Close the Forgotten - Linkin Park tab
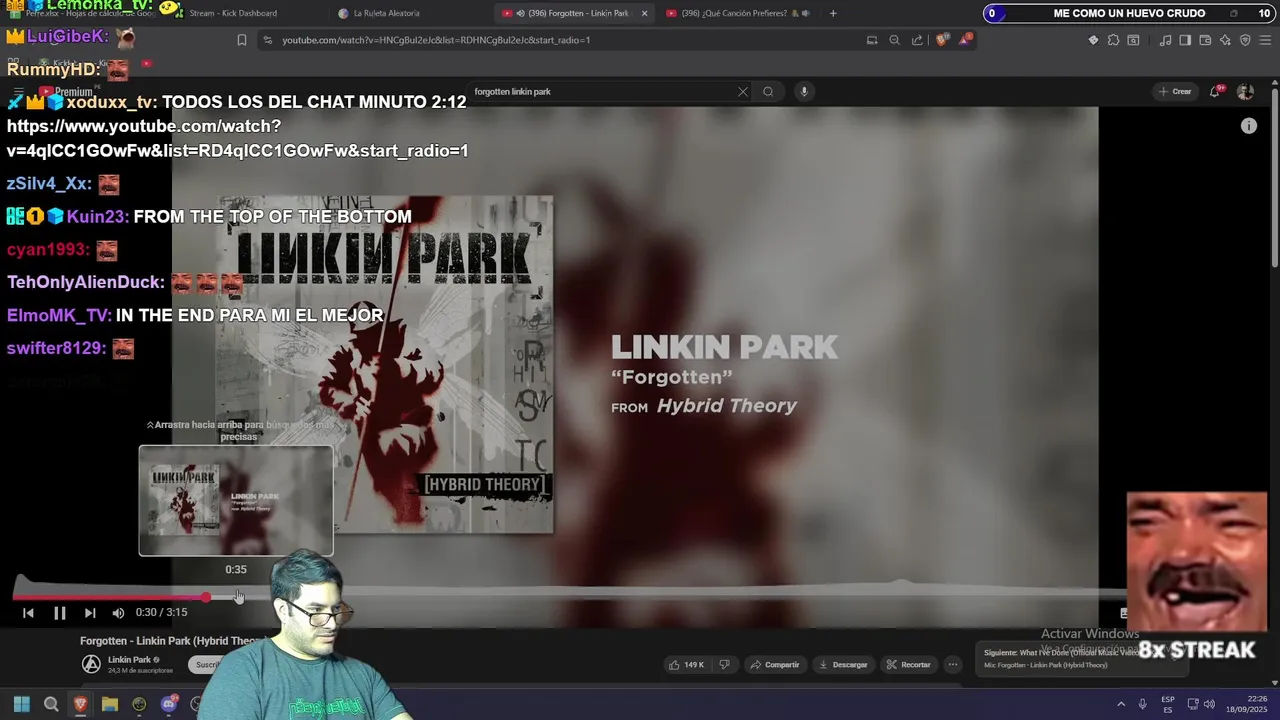Viewport: 1280px width, 720px height. click(644, 13)
